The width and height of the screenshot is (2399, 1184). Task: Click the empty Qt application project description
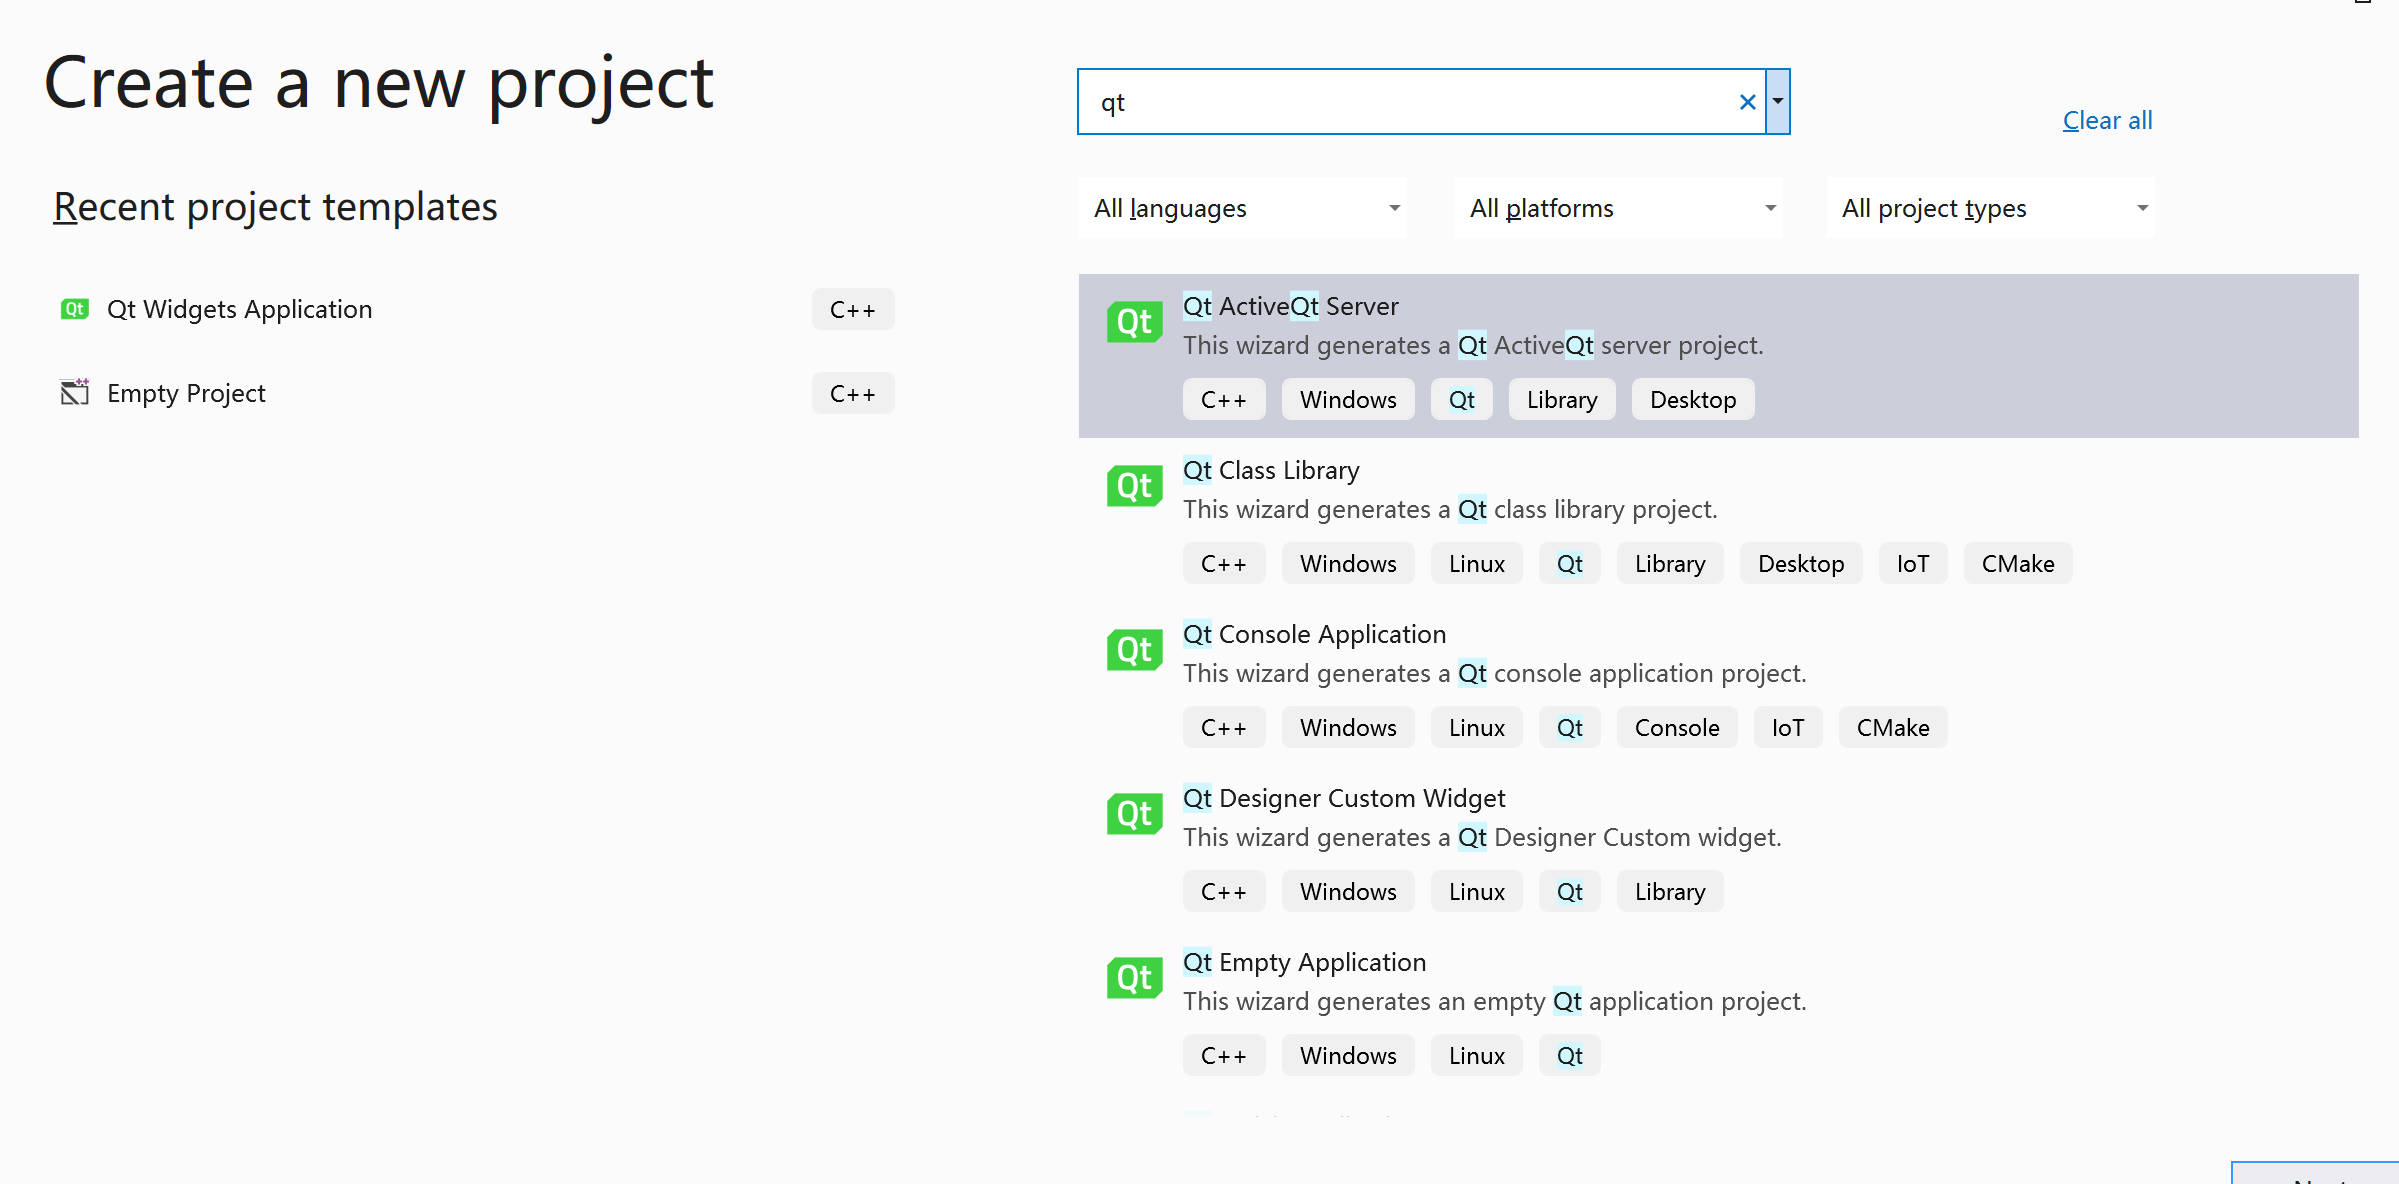(1494, 1001)
